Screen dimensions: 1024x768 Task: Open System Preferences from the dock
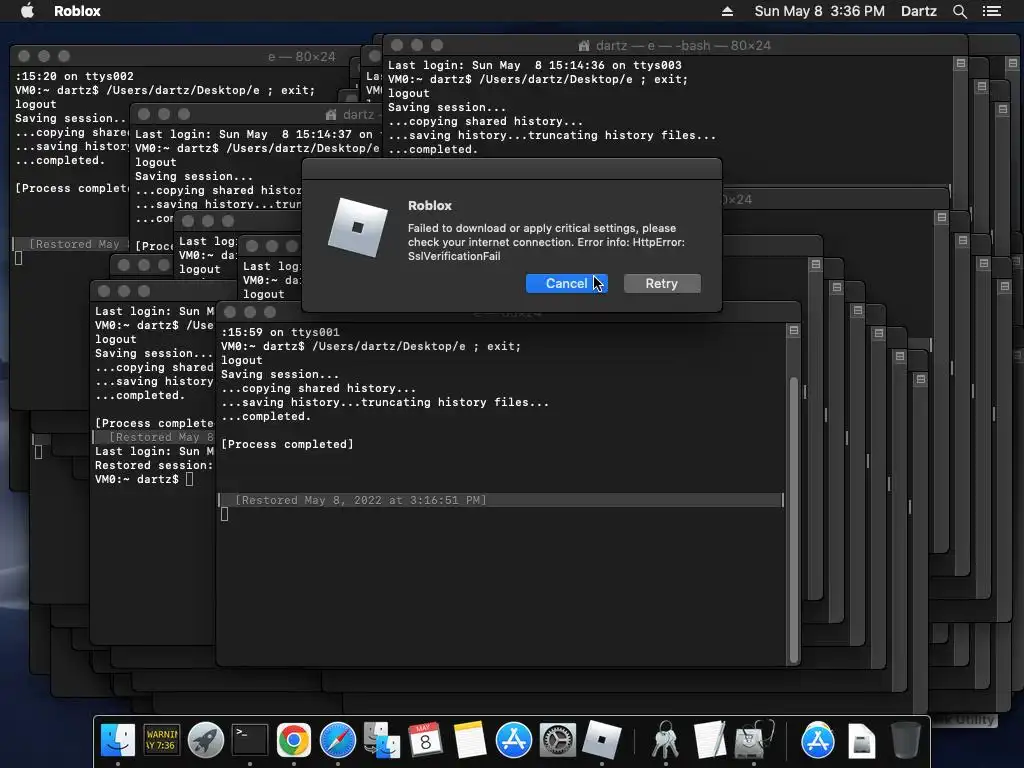coord(557,740)
